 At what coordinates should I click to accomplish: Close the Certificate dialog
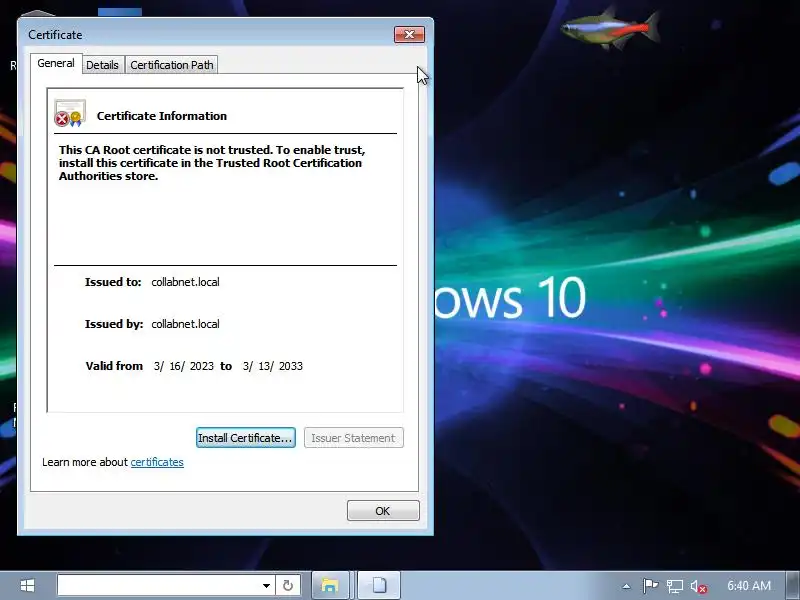410,34
